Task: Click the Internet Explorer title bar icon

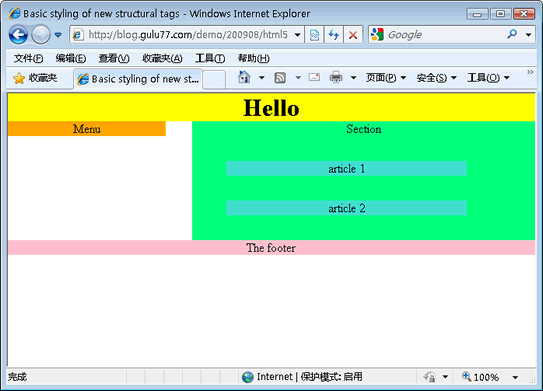Action: click(15, 14)
